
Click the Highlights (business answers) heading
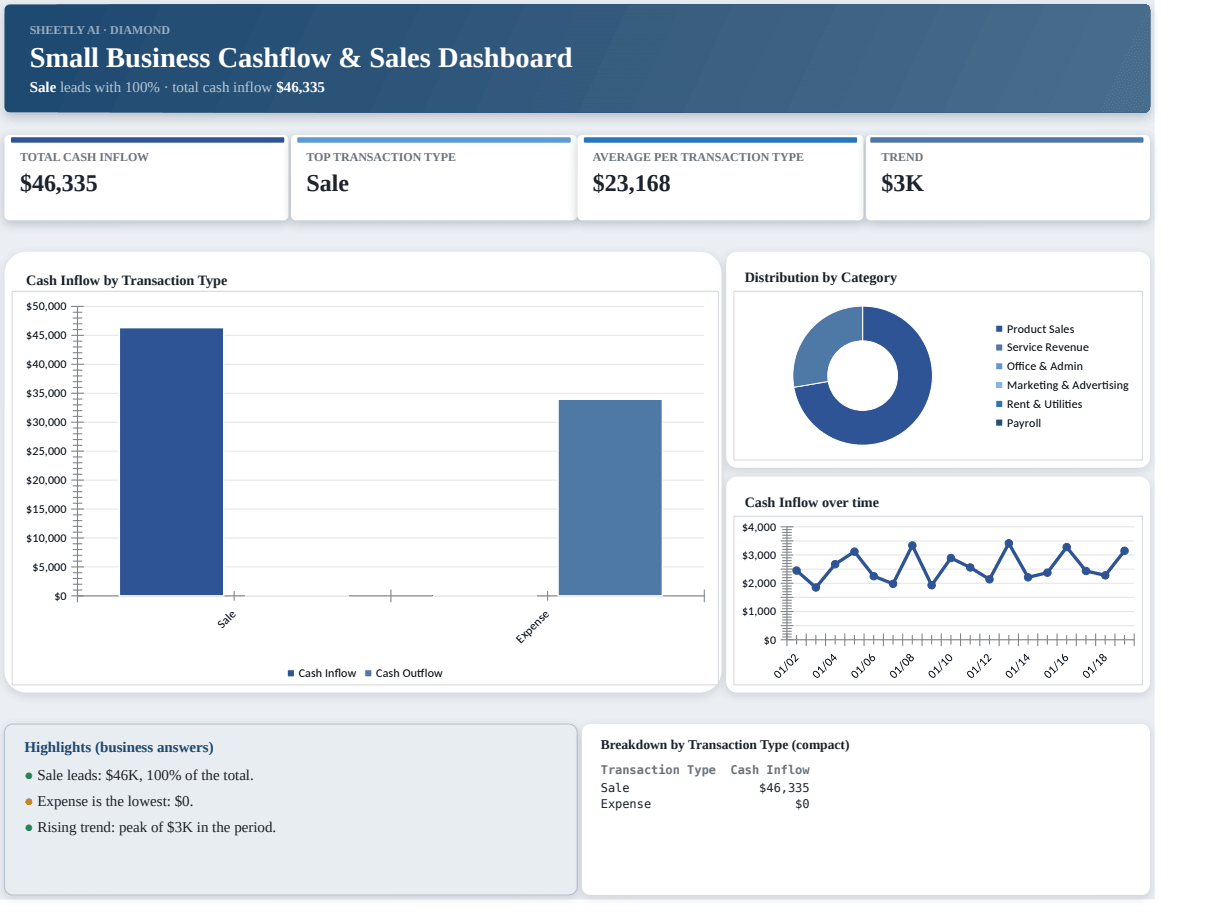coord(119,748)
